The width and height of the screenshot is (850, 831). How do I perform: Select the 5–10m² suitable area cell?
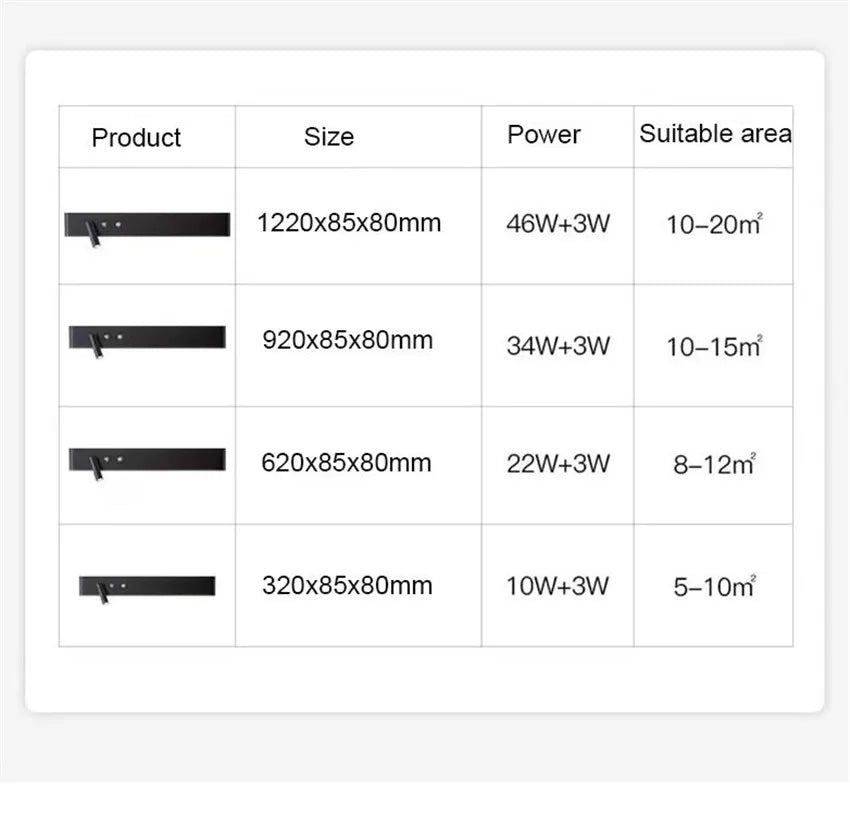pos(714,588)
